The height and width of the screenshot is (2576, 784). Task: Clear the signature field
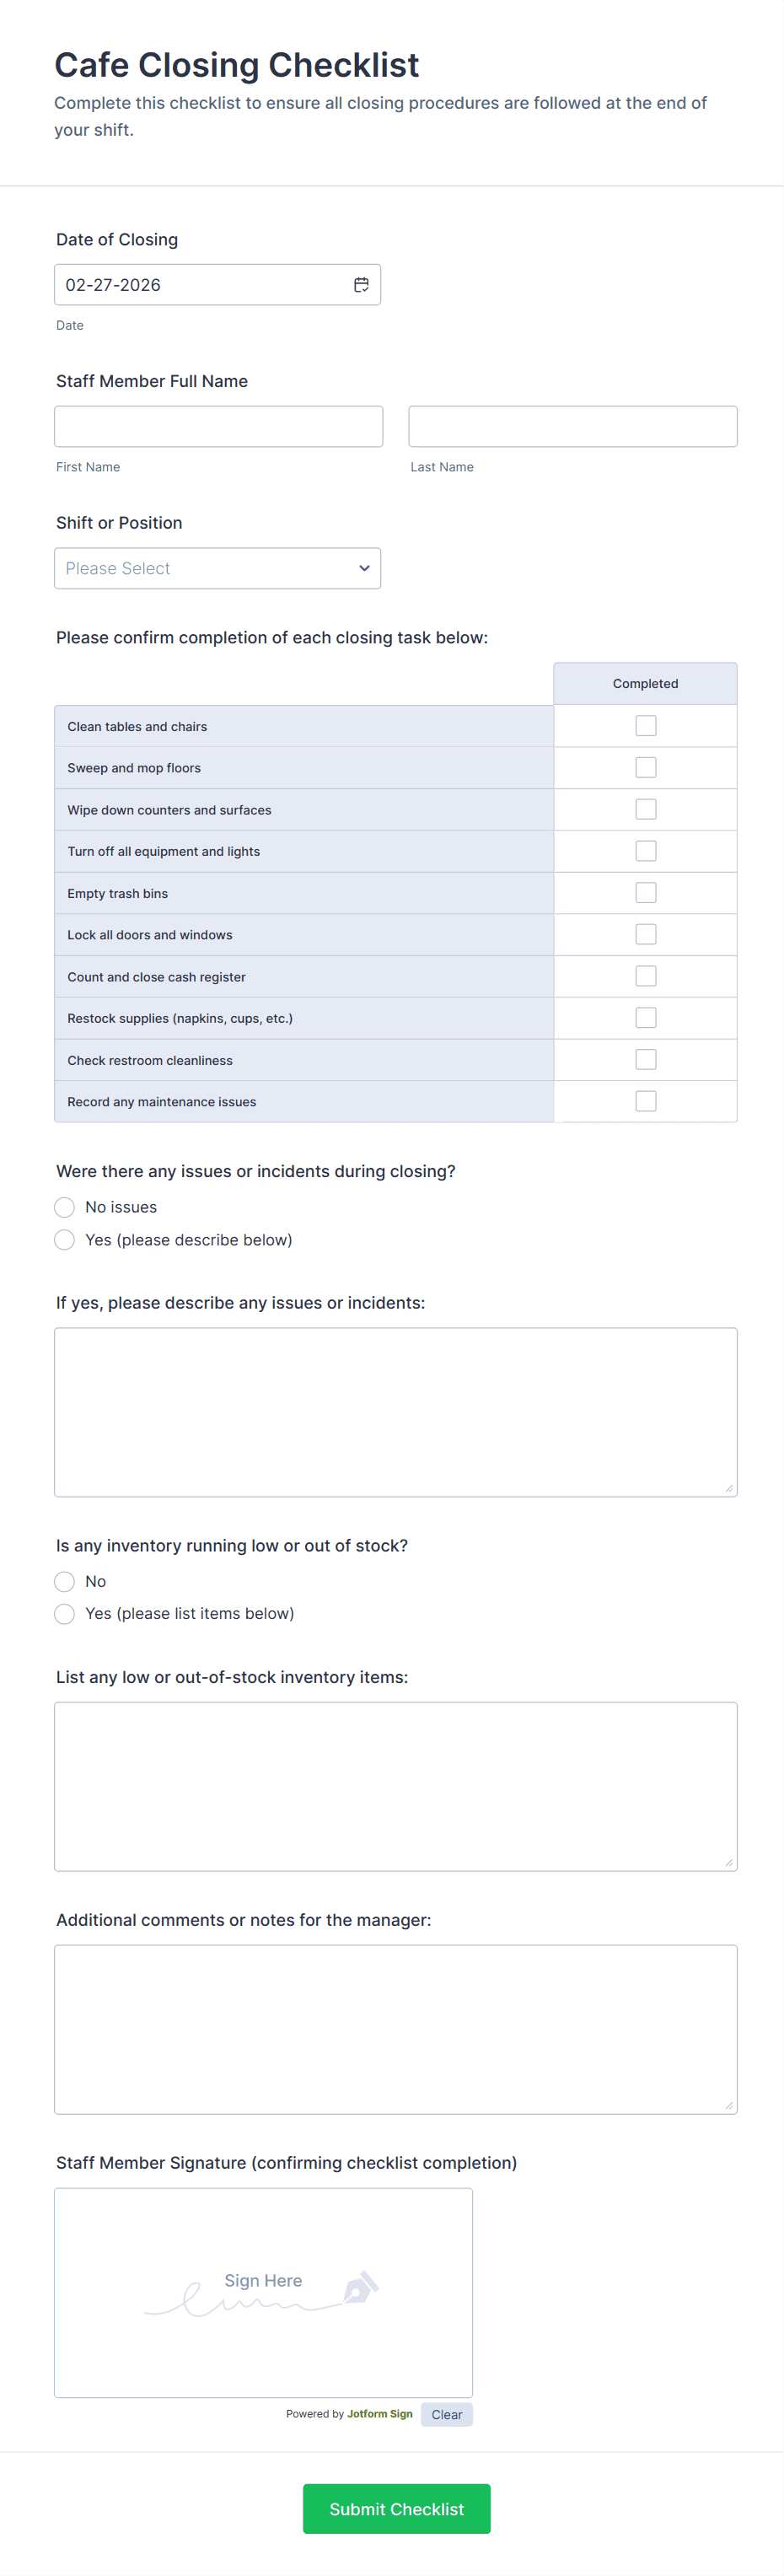click(446, 2414)
